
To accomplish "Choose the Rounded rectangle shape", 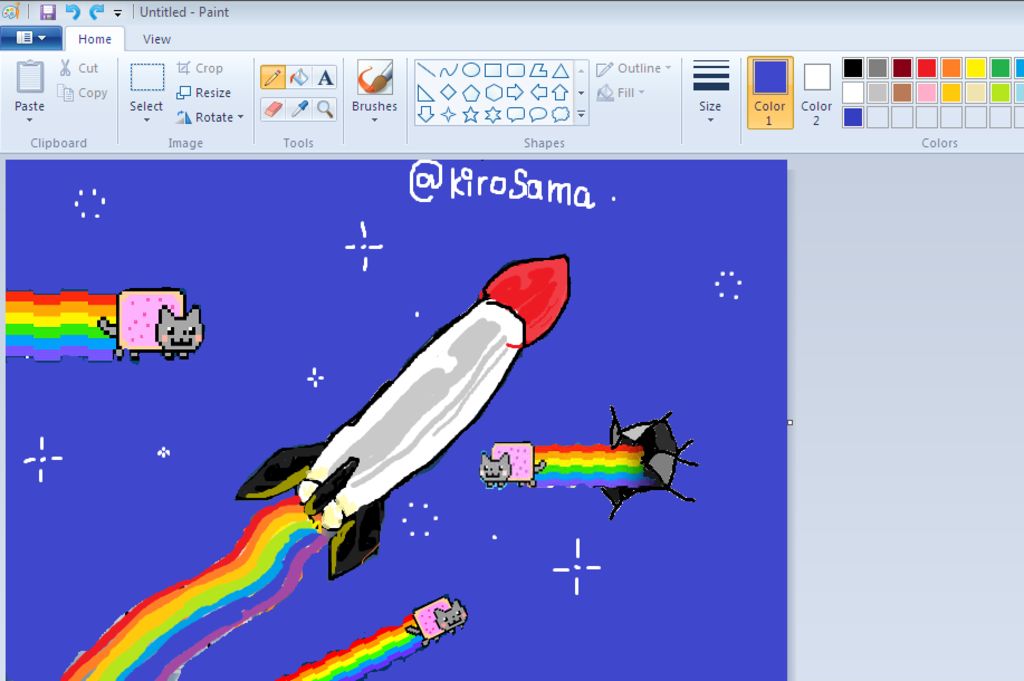I will [516, 70].
